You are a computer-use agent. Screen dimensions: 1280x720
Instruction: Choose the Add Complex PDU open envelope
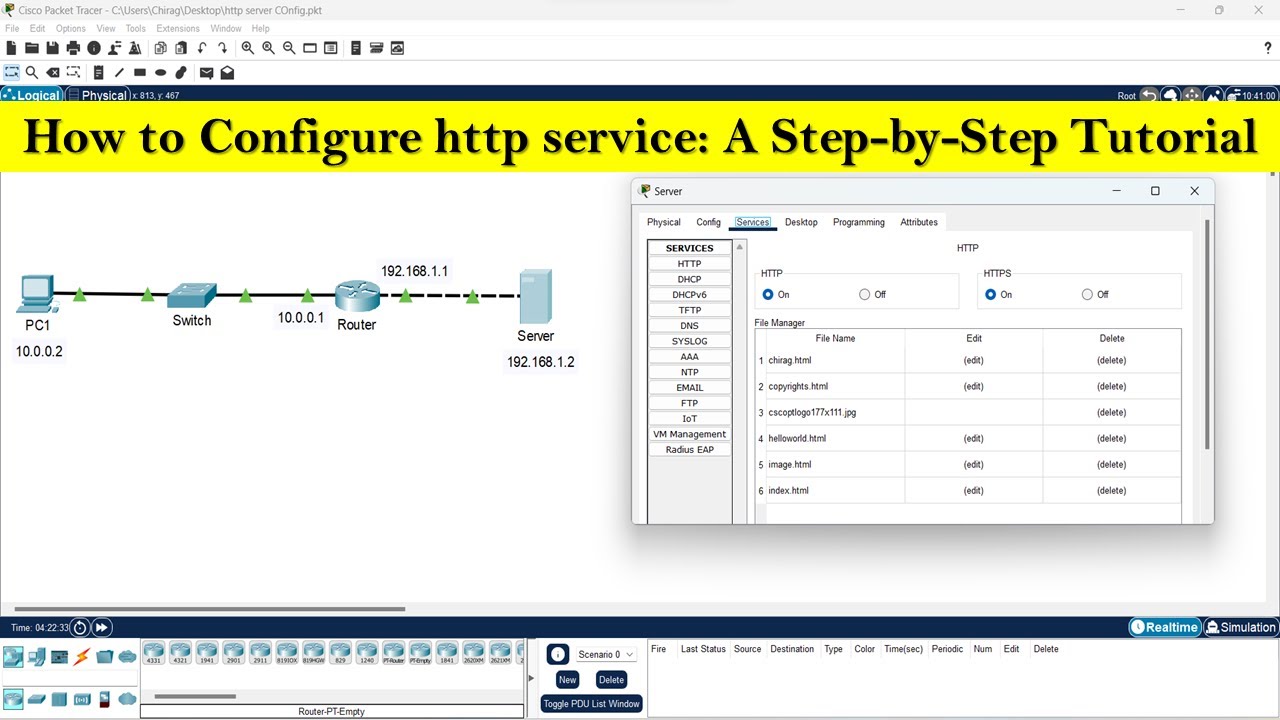[x=227, y=72]
